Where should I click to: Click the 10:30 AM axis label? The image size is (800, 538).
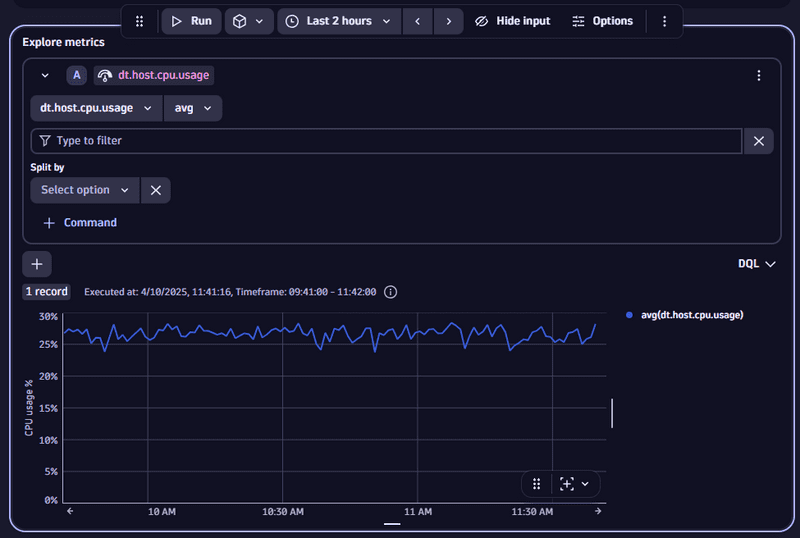[x=283, y=511]
